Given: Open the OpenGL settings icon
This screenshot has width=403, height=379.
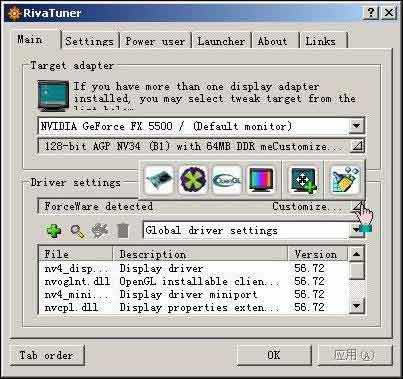Looking at the screenshot, I should point(227,180).
